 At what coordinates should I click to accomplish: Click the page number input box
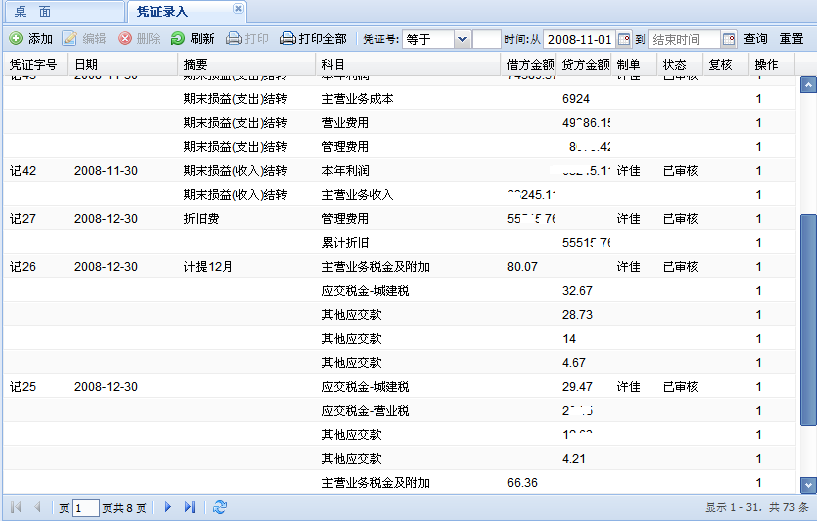pos(86,507)
